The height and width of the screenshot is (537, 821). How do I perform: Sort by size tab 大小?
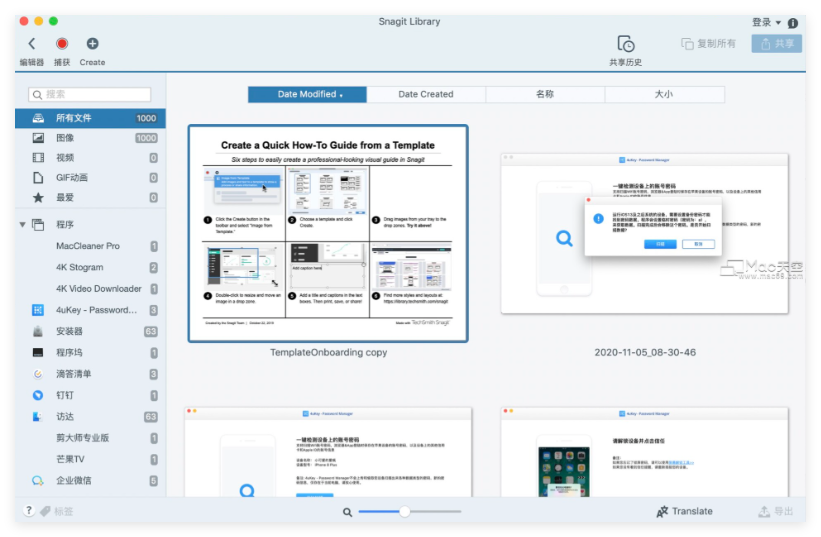point(664,94)
